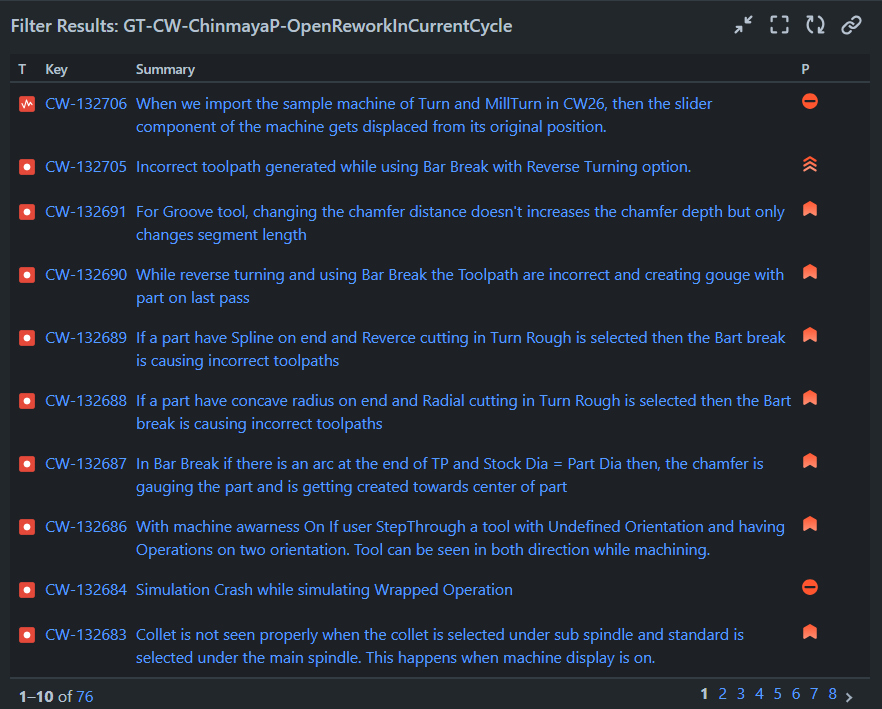Screen dimensions: 882x709
Task: Go to results page 2
Action: 722,693
